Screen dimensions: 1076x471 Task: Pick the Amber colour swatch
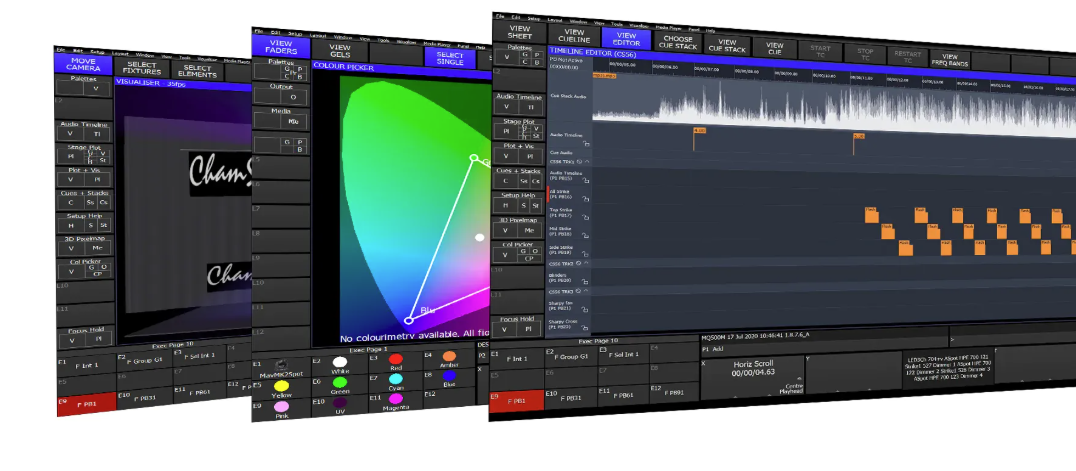click(x=449, y=356)
